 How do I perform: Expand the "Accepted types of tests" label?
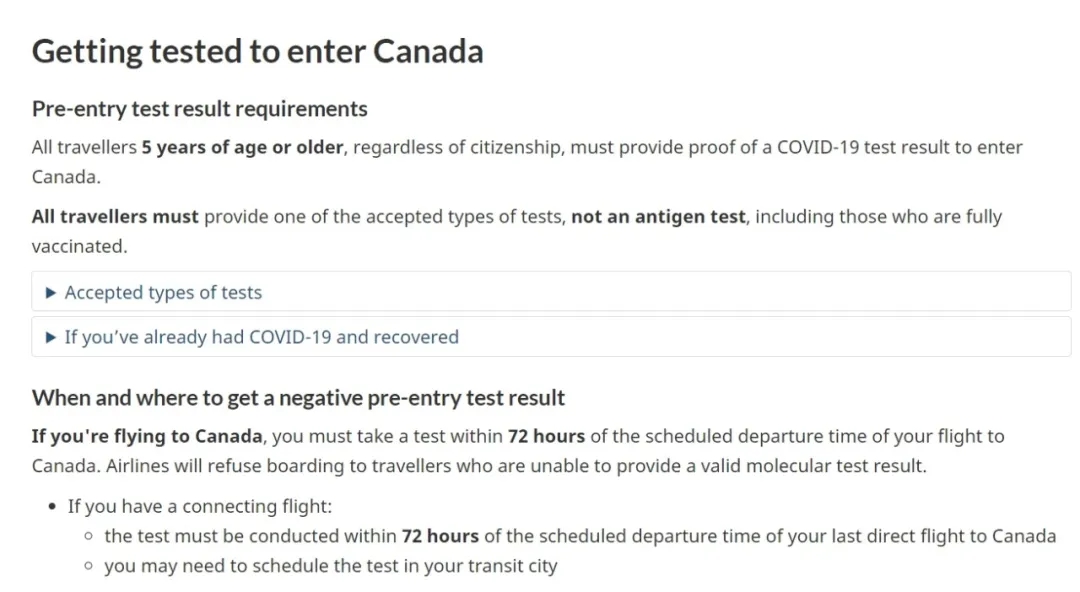coord(163,293)
